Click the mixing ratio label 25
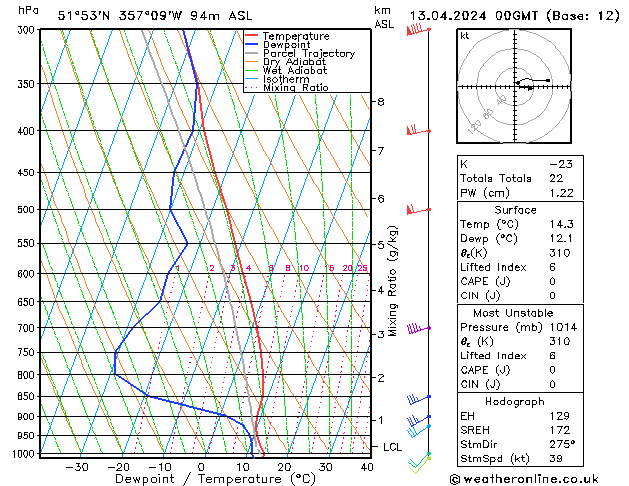The height and width of the screenshot is (486, 629). 362,268
